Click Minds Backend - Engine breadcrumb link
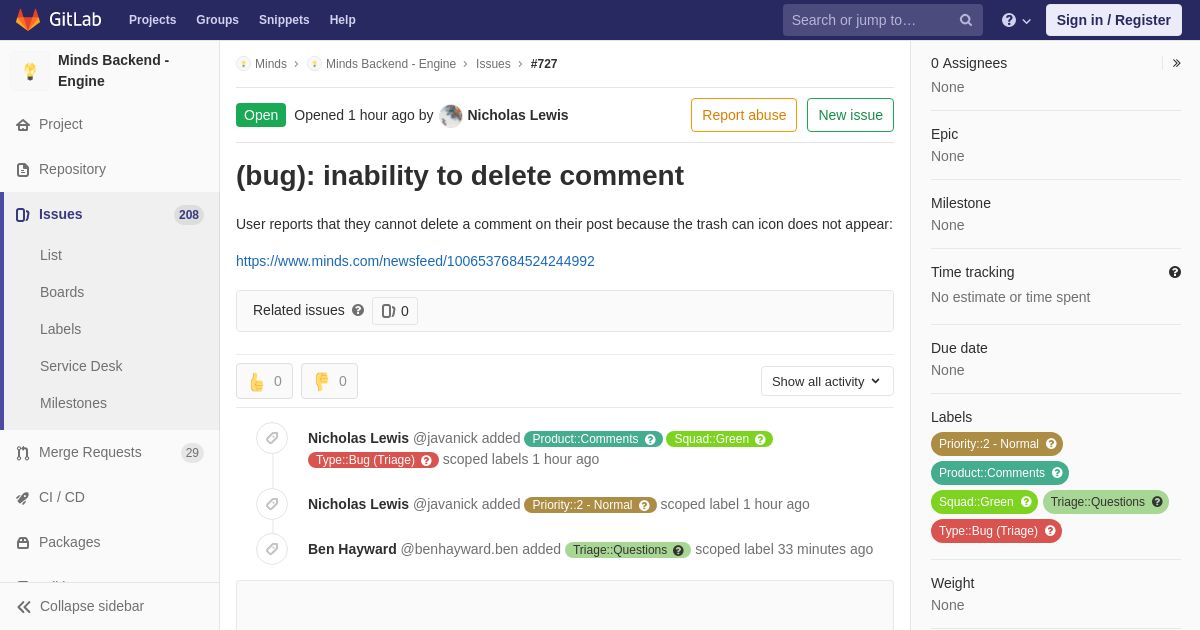Viewport: 1200px width, 630px height. tap(391, 64)
